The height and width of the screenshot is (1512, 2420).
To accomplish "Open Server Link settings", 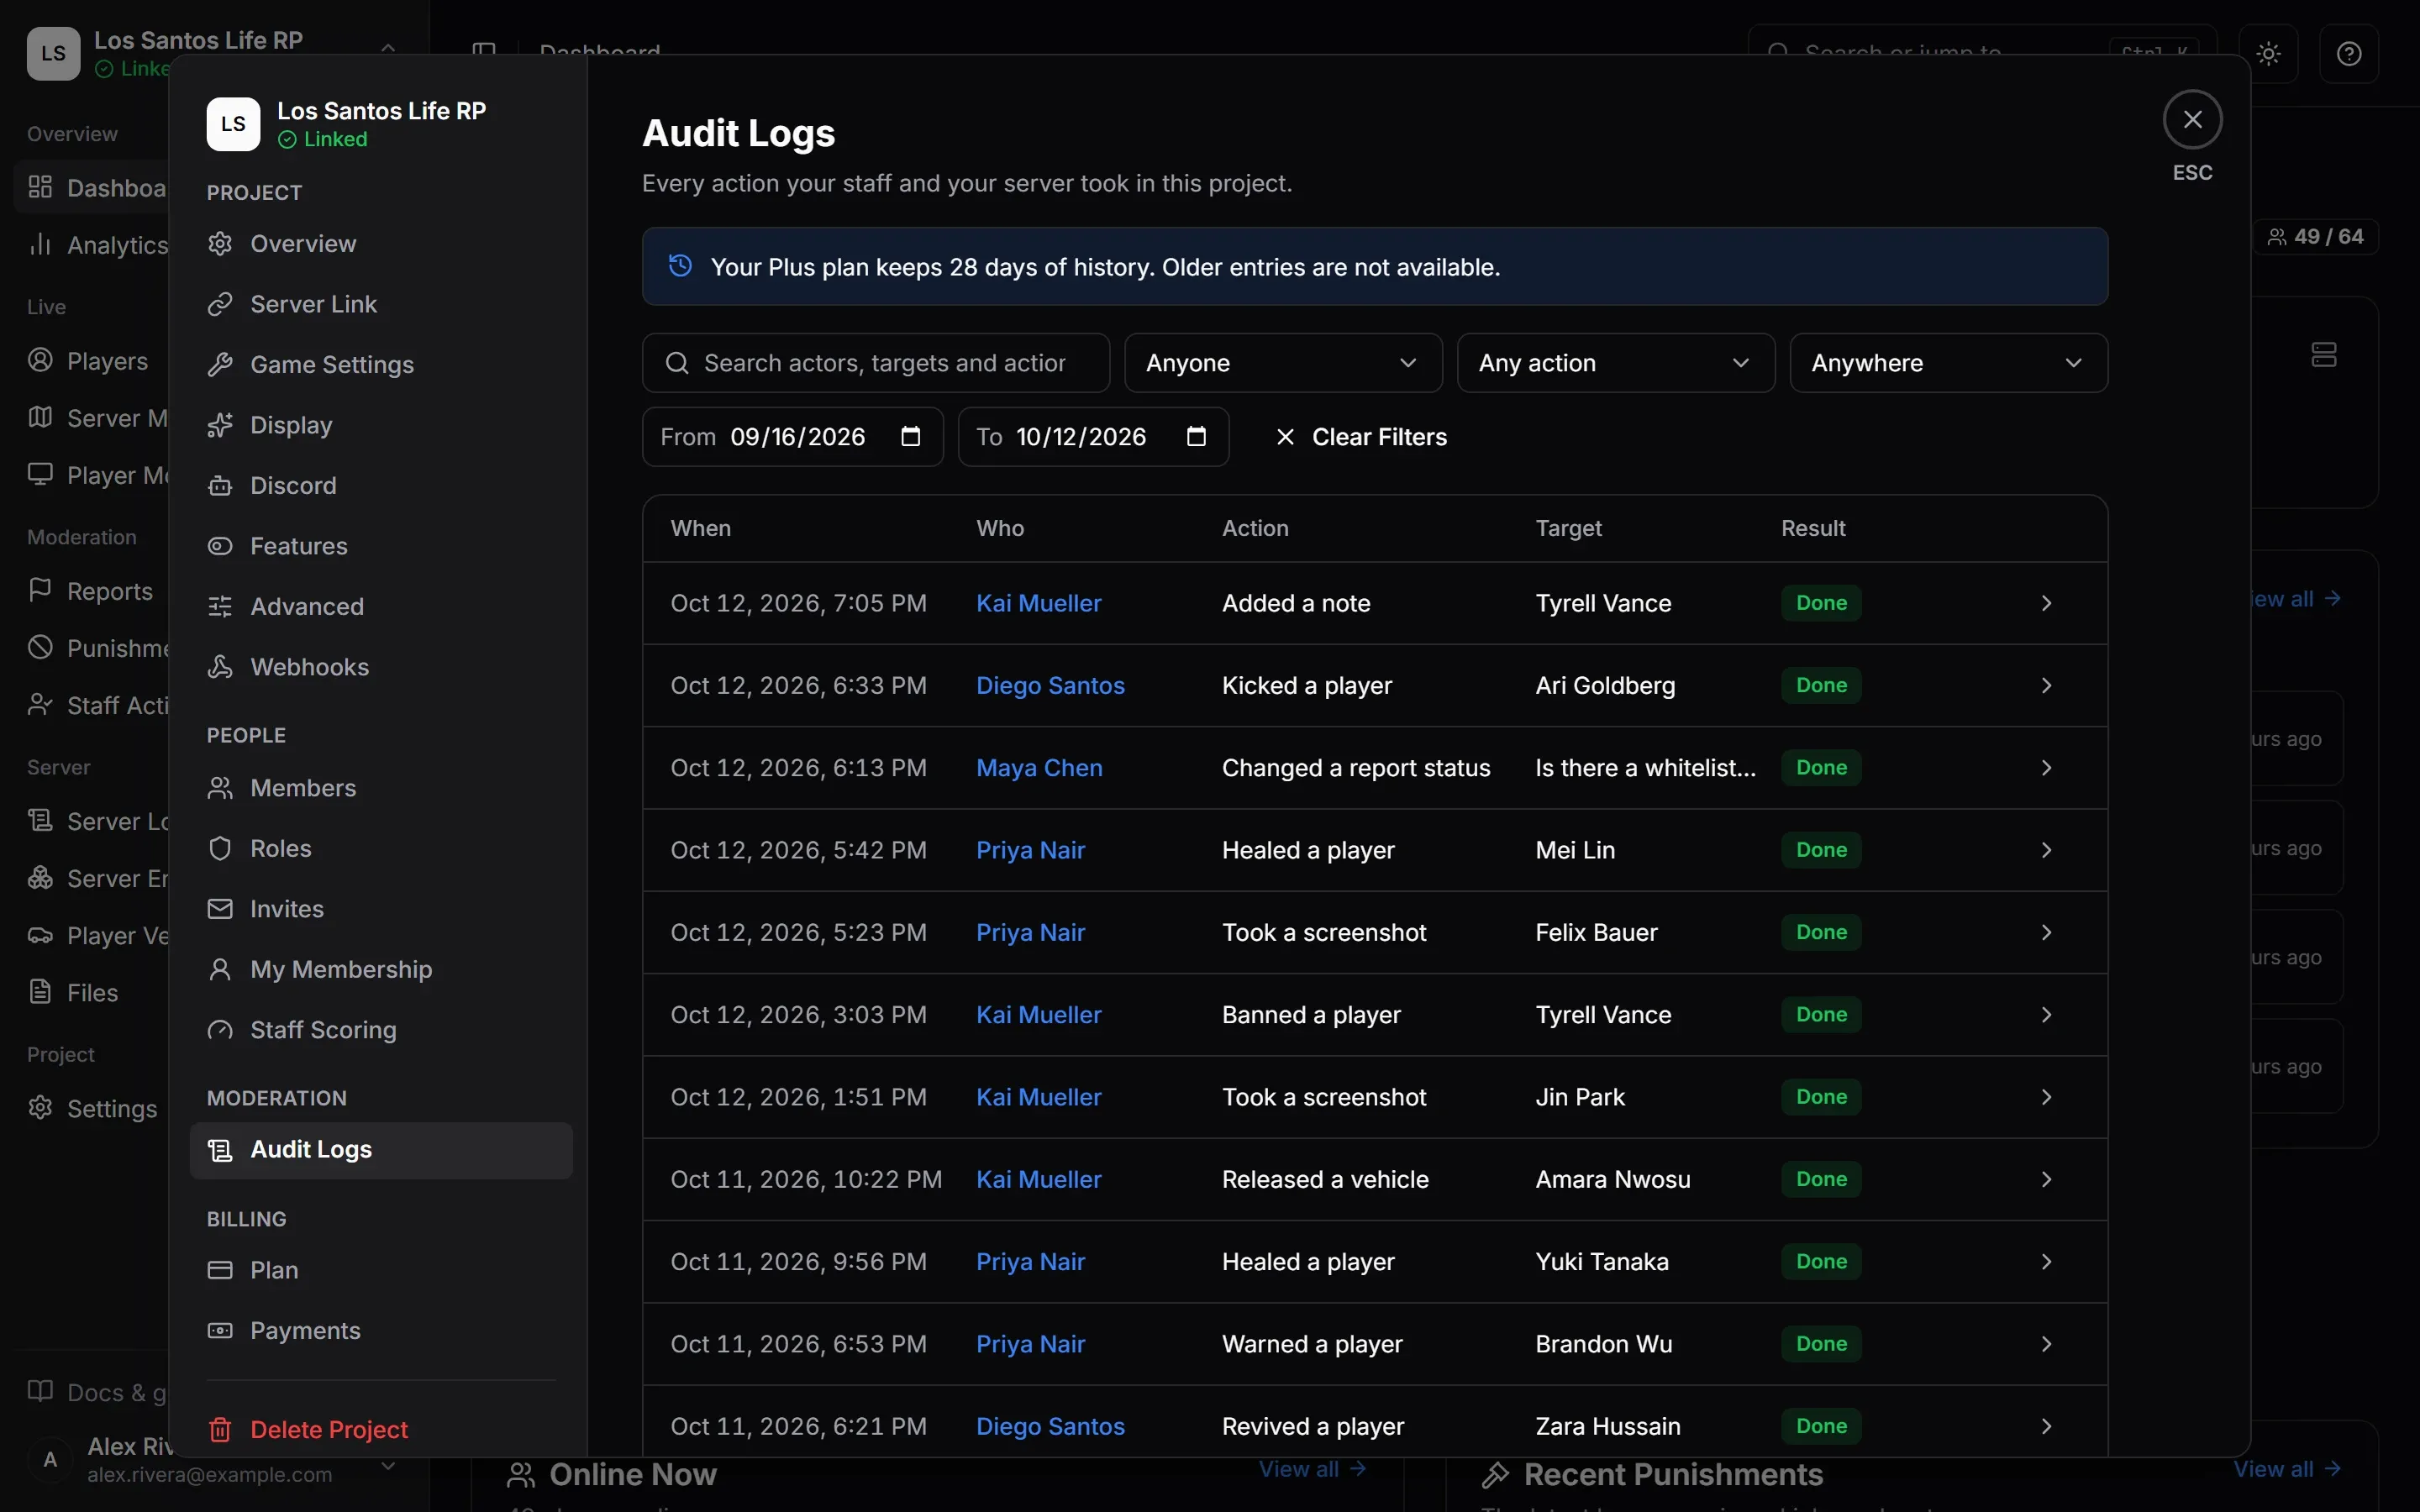I will 380,304.
